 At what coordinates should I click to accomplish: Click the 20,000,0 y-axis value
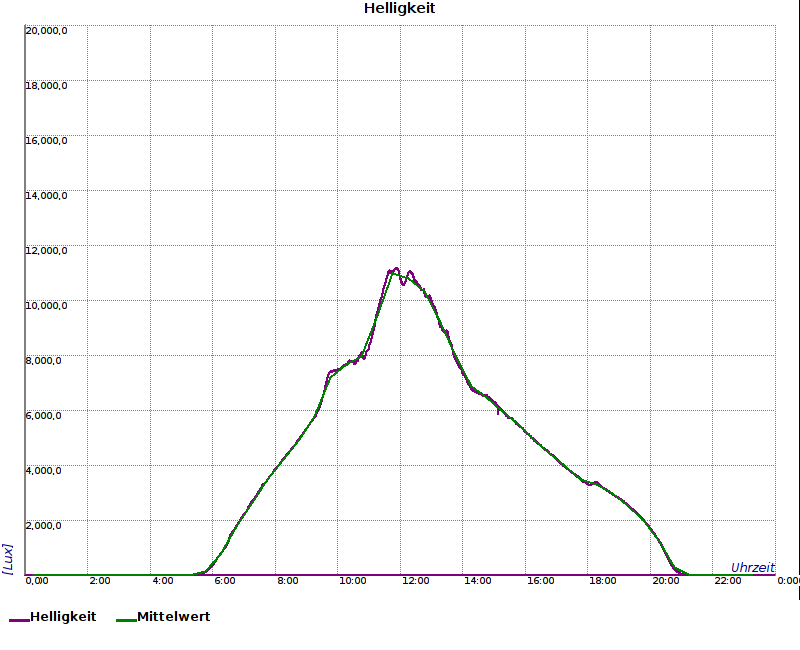46,31
